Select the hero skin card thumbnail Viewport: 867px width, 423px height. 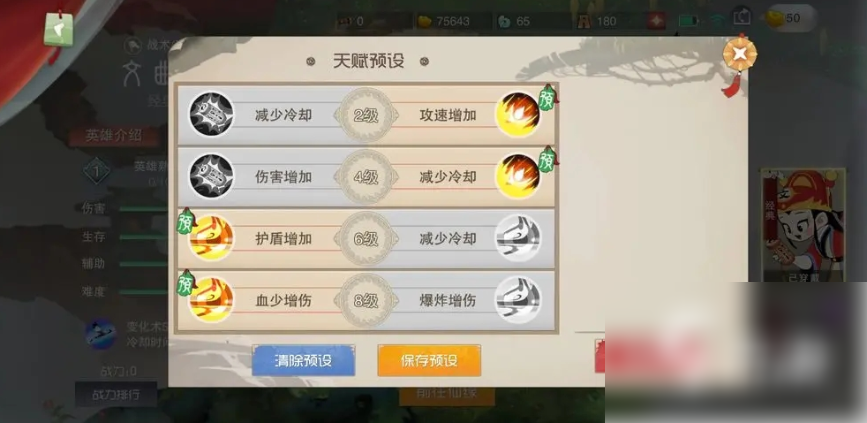pos(803,224)
